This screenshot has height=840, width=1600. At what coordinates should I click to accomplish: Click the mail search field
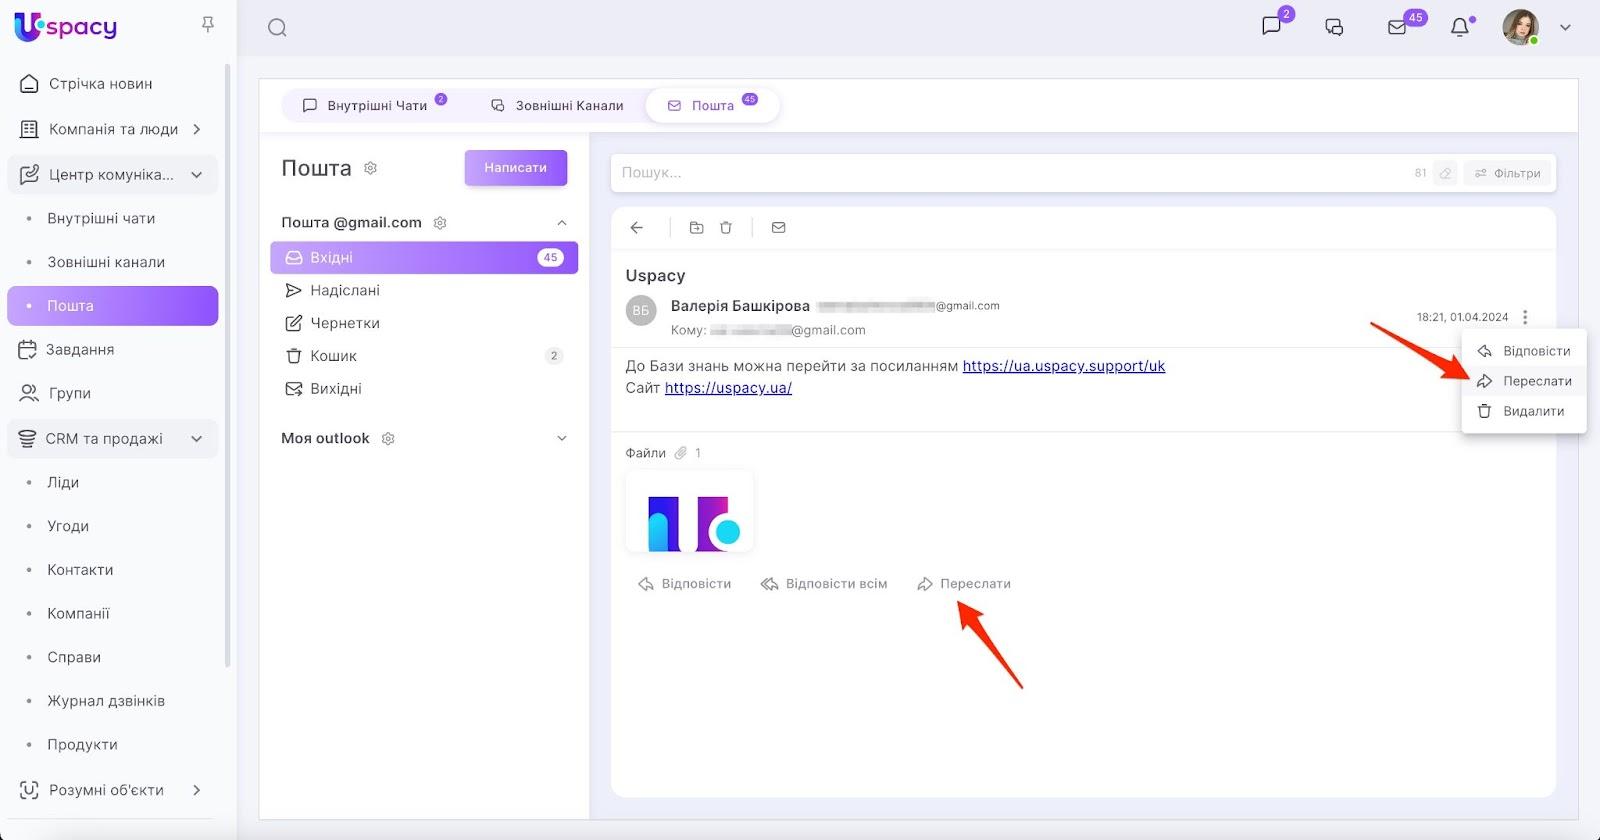[x=1010, y=173]
